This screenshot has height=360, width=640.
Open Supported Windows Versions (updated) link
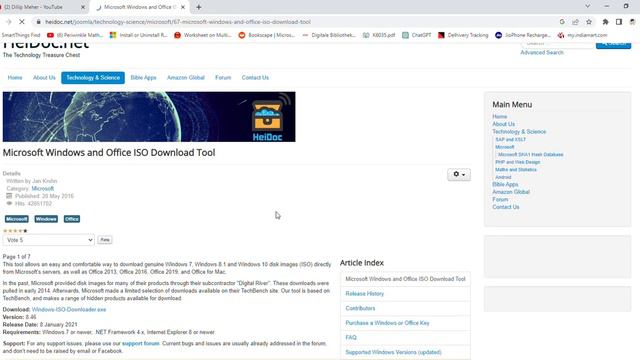393,352
